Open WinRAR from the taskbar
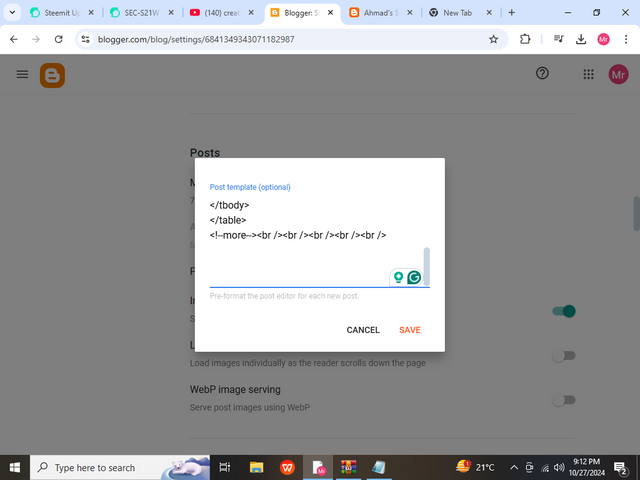The height and width of the screenshot is (480, 640). [349, 467]
